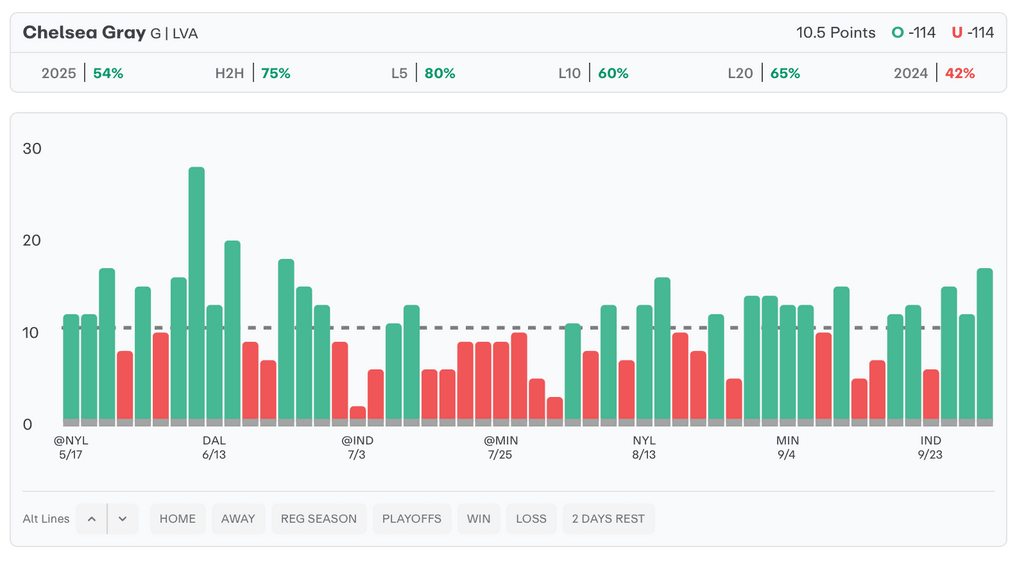Viewport: 1024px width, 563px height.
Task: Filter games by LOSS
Action: coord(531,519)
